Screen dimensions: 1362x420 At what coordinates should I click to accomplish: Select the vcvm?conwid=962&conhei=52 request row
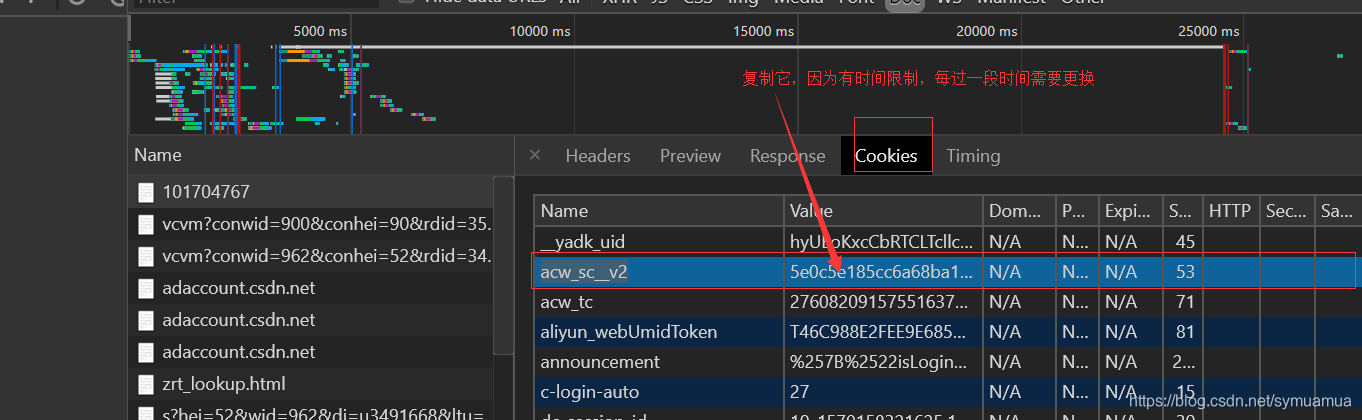coord(312,255)
